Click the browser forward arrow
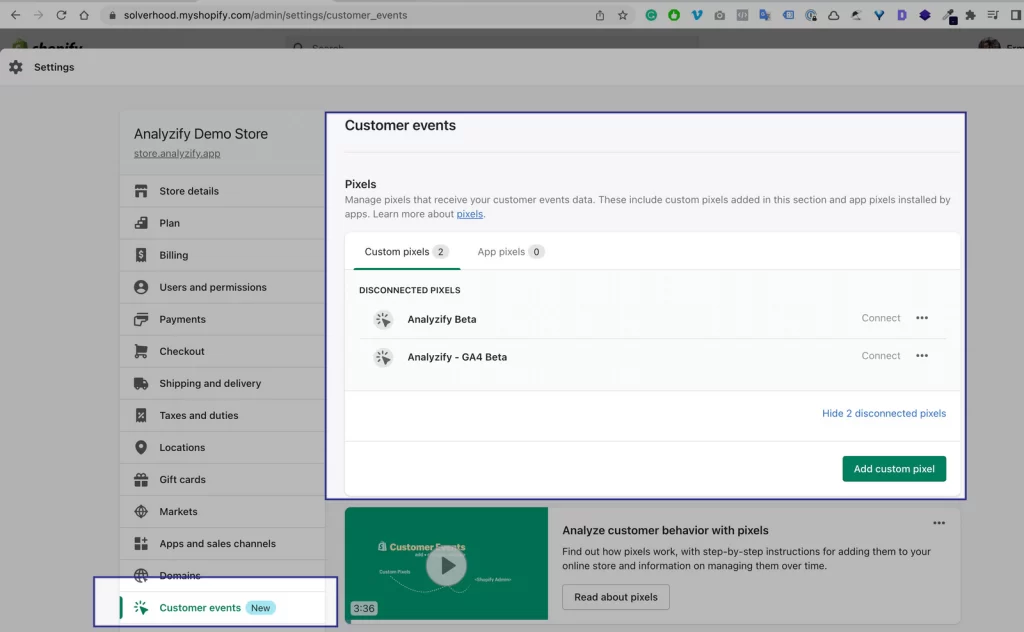1024x632 pixels. (39, 15)
